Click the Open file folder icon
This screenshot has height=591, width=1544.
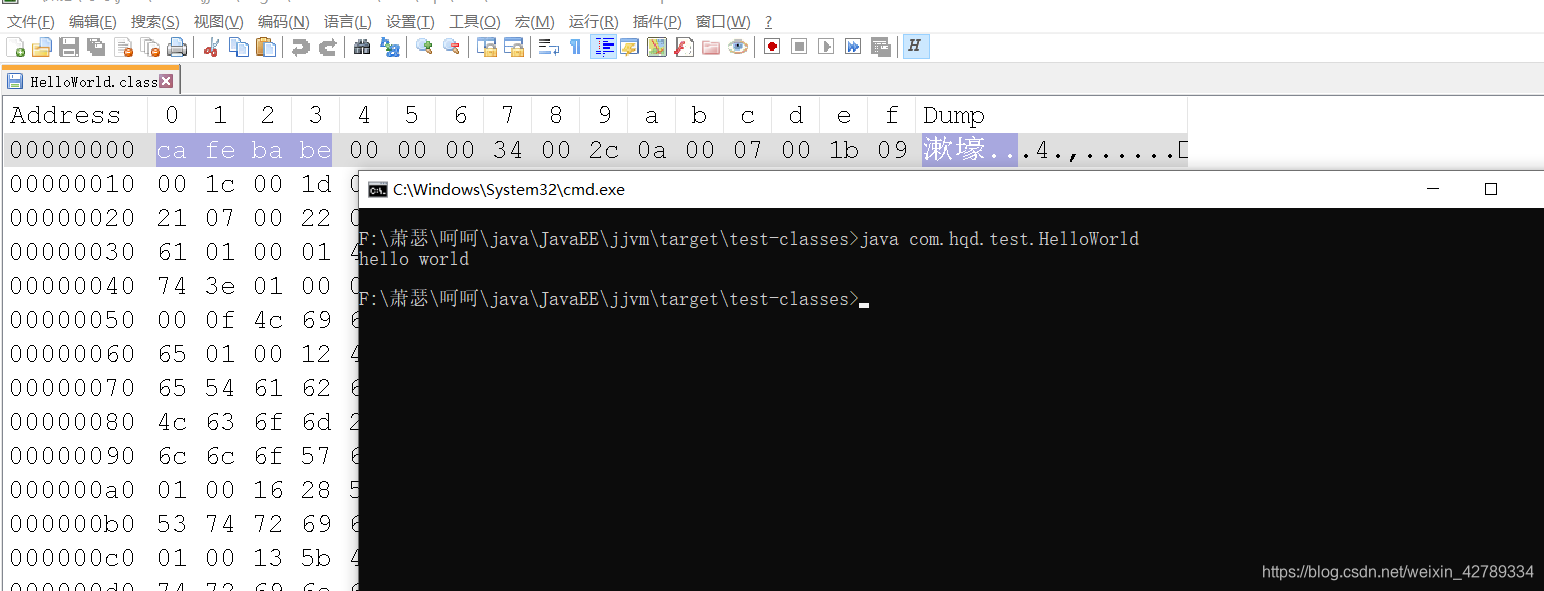click(x=41, y=46)
